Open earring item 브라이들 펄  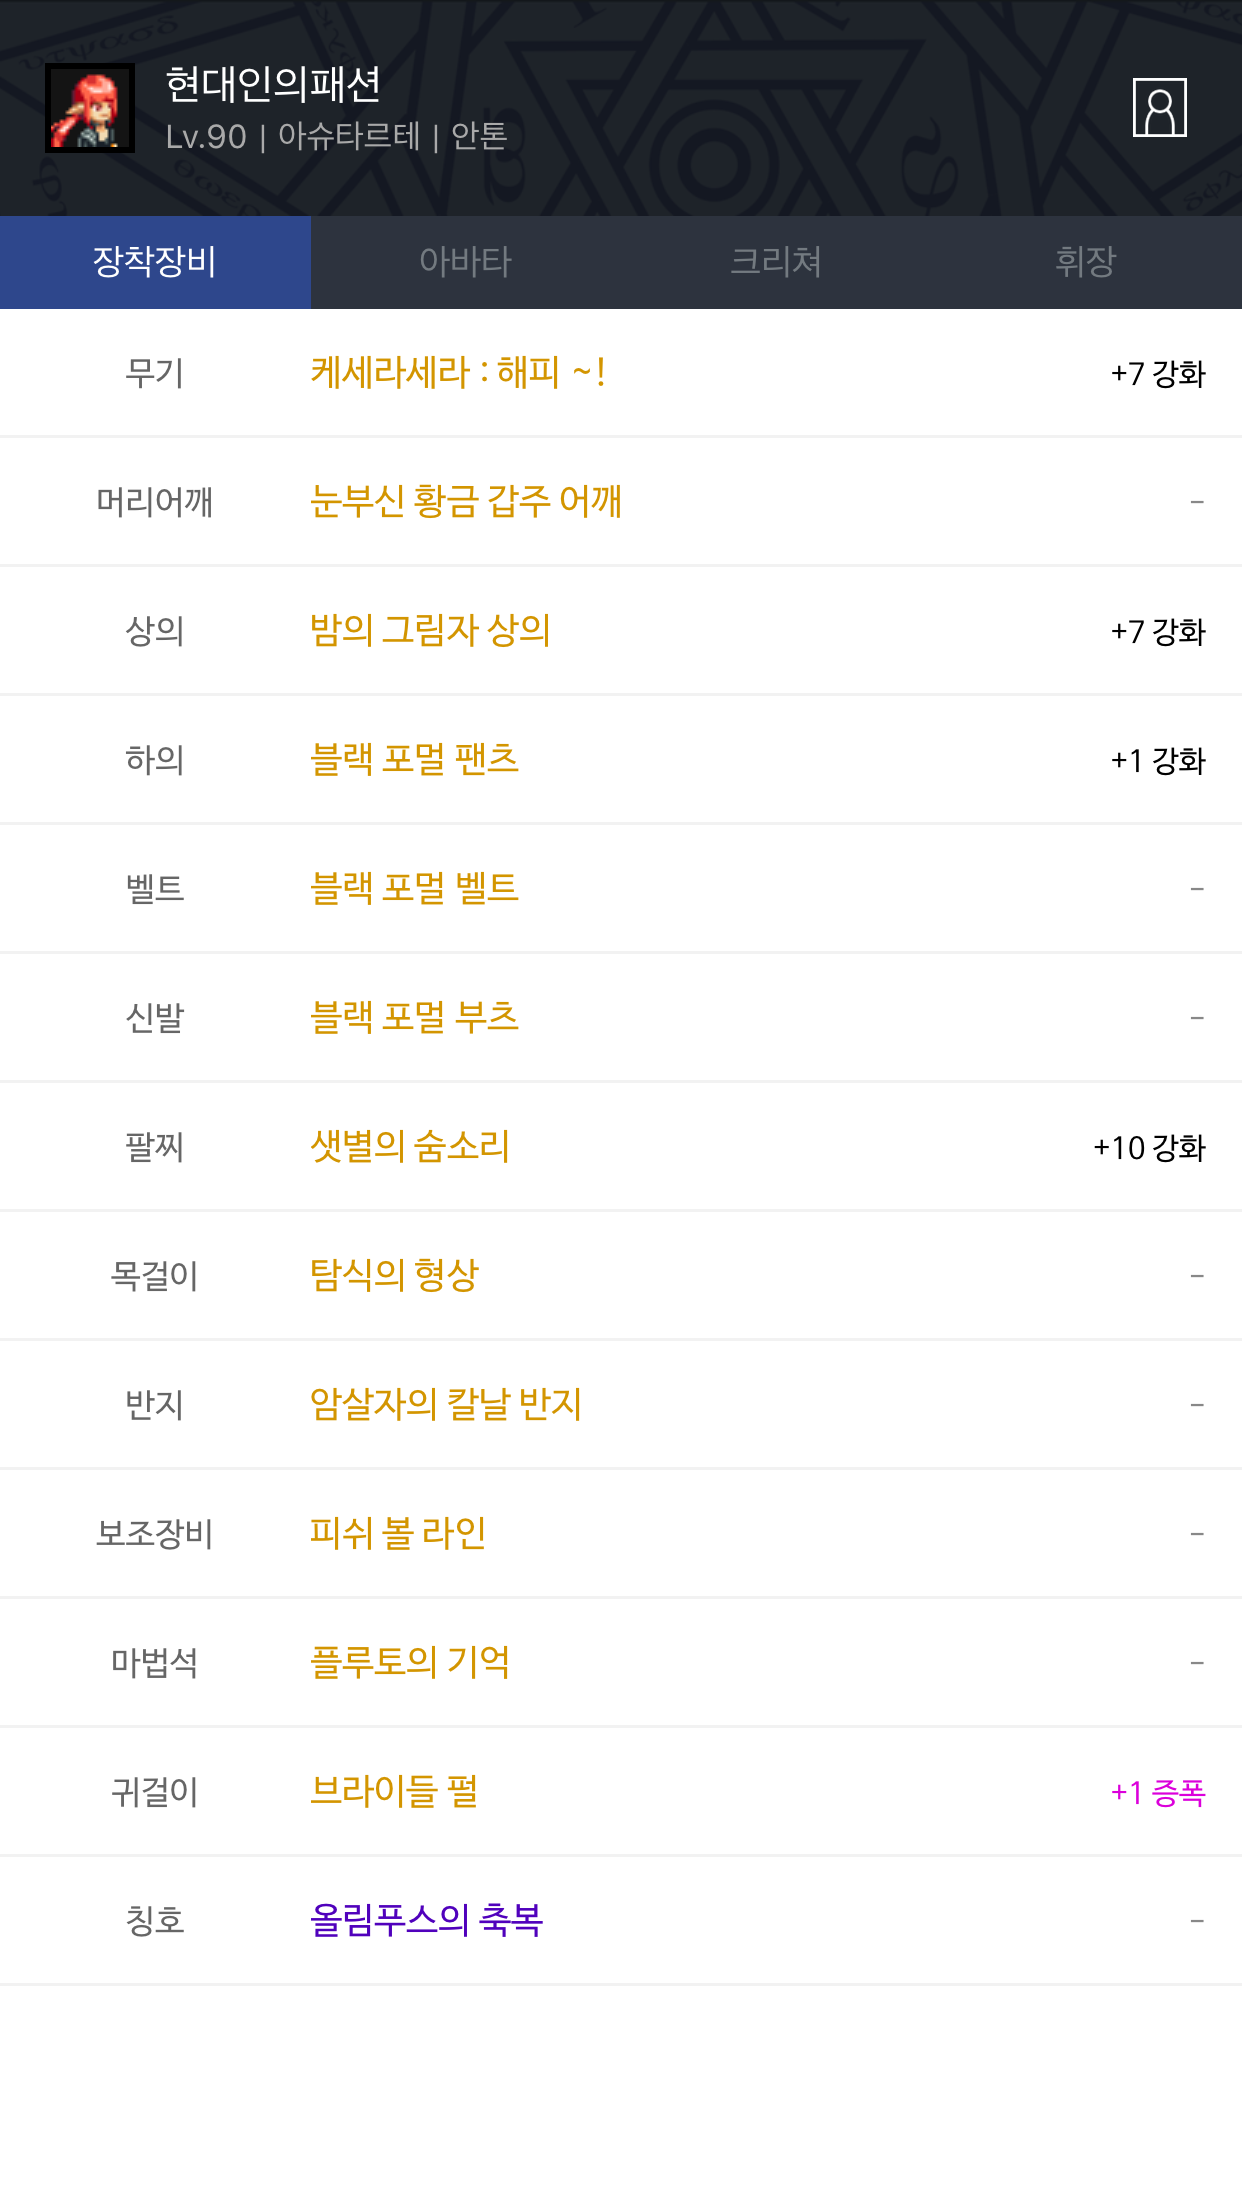coord(394,1791)
